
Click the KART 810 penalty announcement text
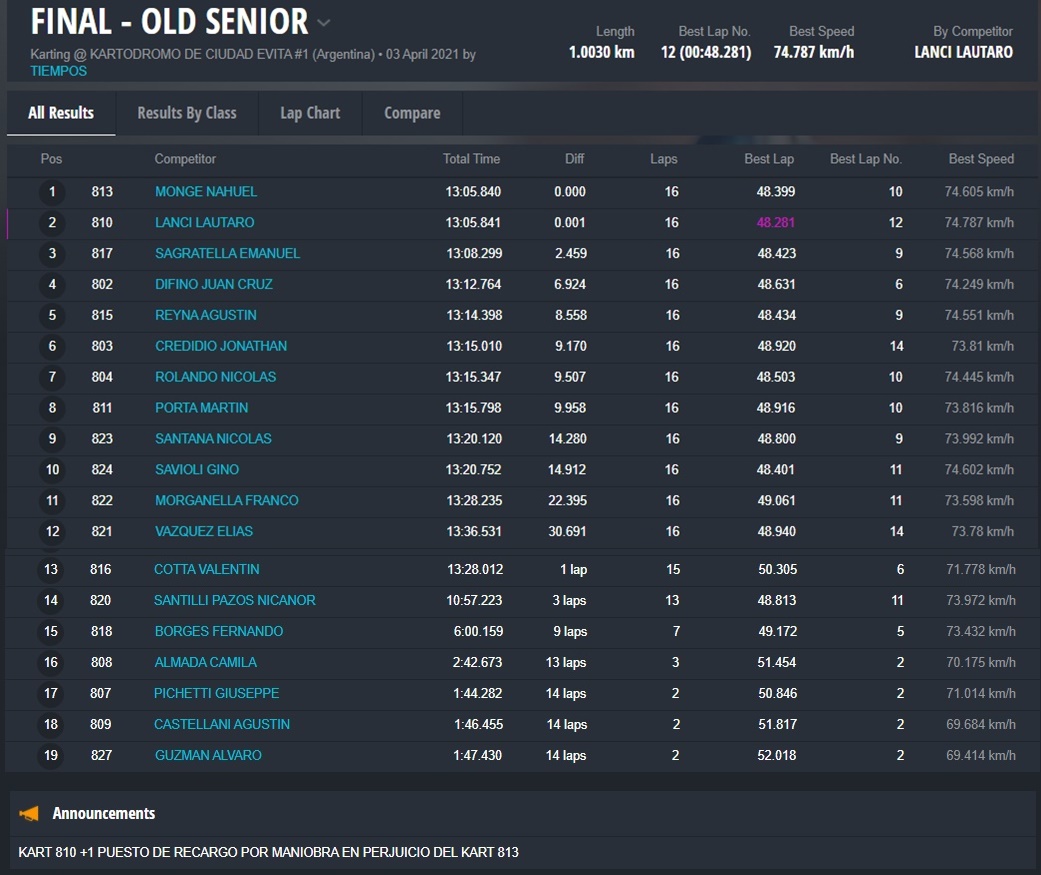268,853
